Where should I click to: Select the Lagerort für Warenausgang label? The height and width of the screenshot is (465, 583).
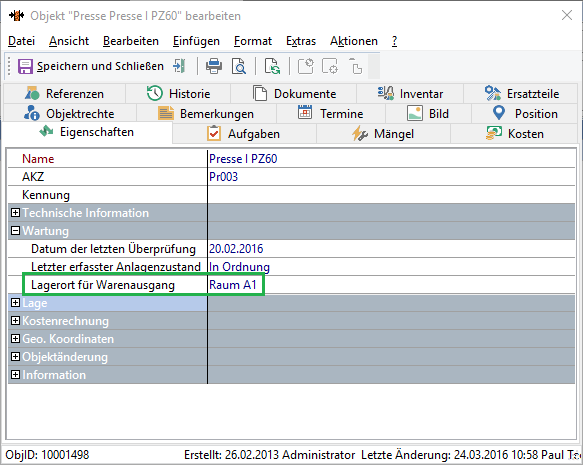point(103,285)
